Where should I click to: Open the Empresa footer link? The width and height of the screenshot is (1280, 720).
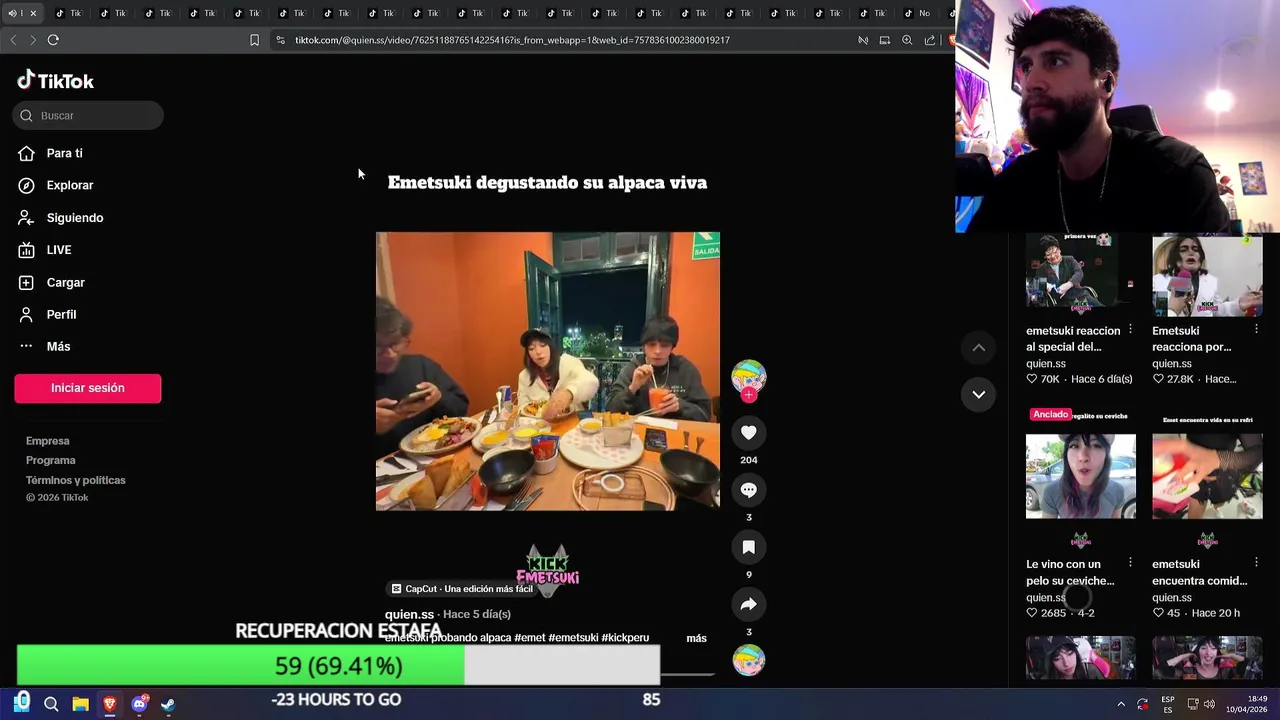47,441
